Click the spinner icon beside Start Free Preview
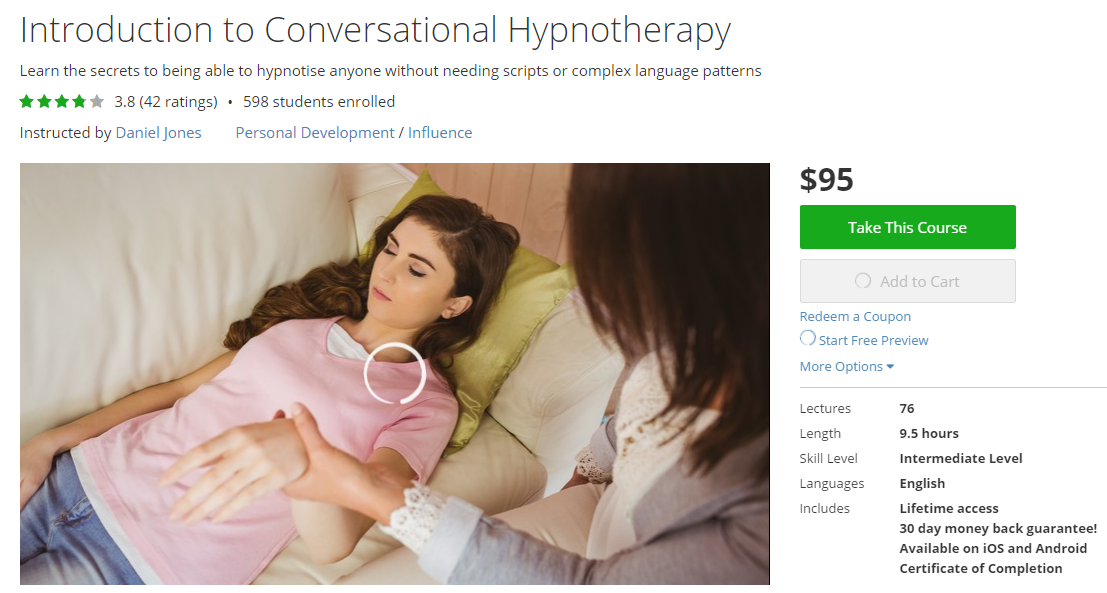 click(x=808, y=338)
